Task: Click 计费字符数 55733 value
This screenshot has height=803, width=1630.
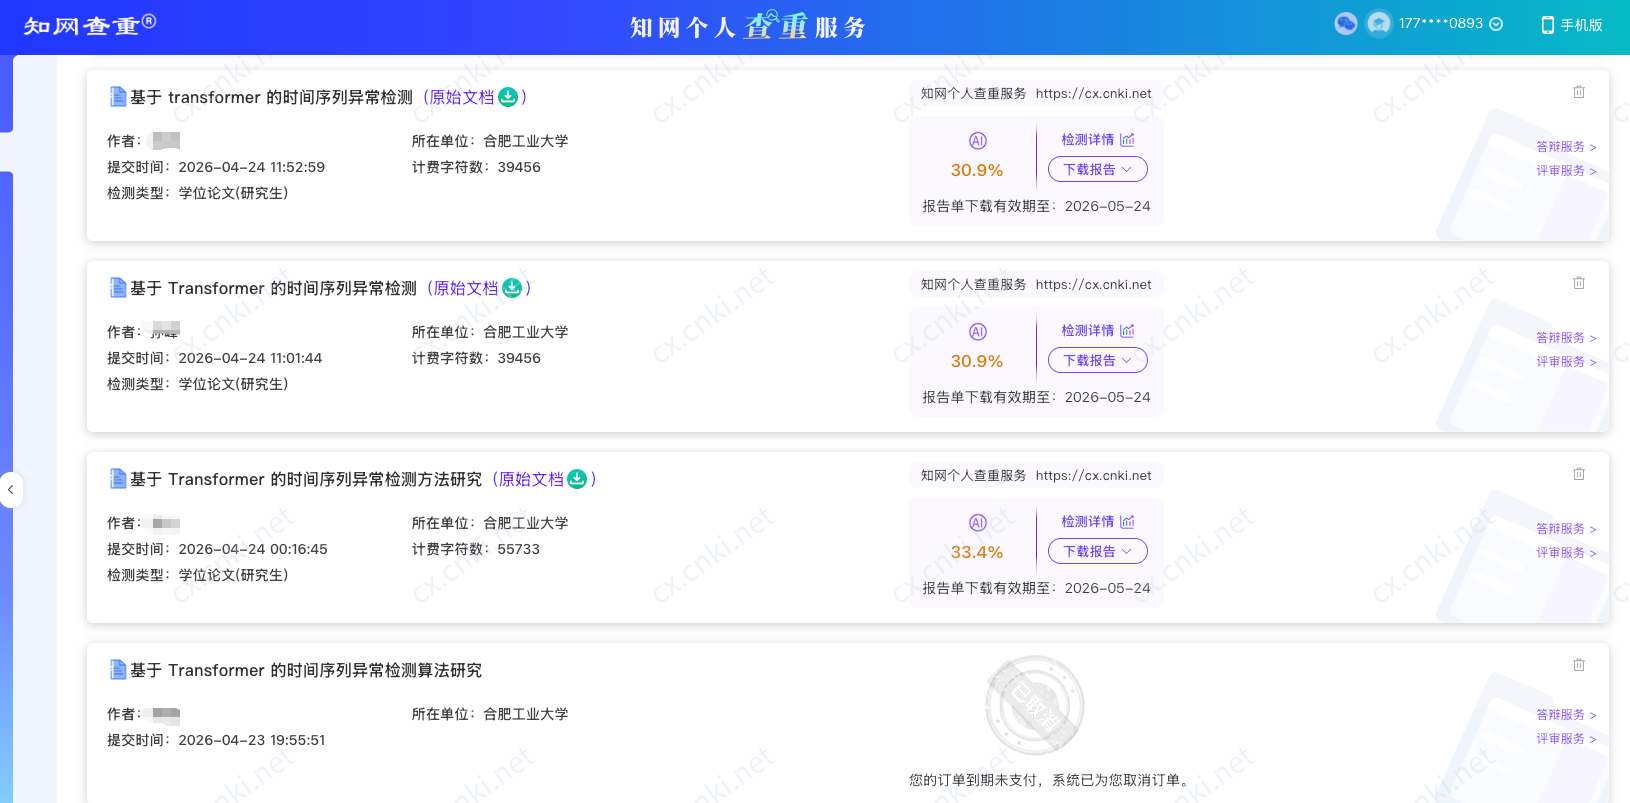Action: [519, 549]
